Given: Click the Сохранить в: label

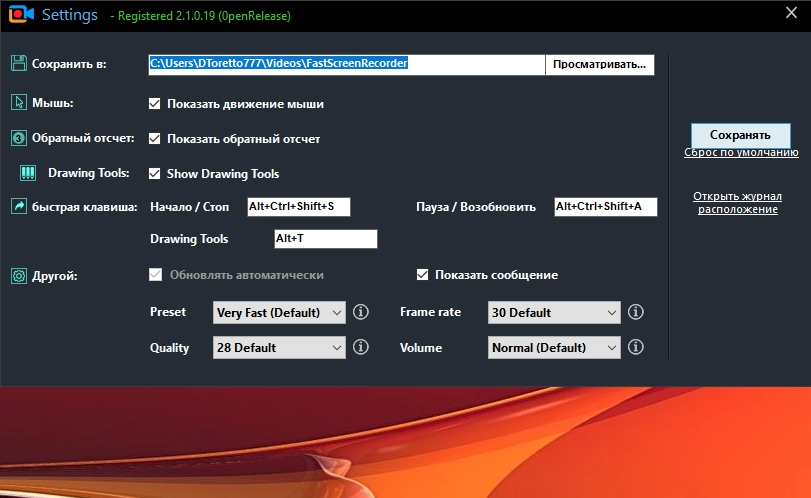Looking at the screenshot, I should (x=69, y=64).
